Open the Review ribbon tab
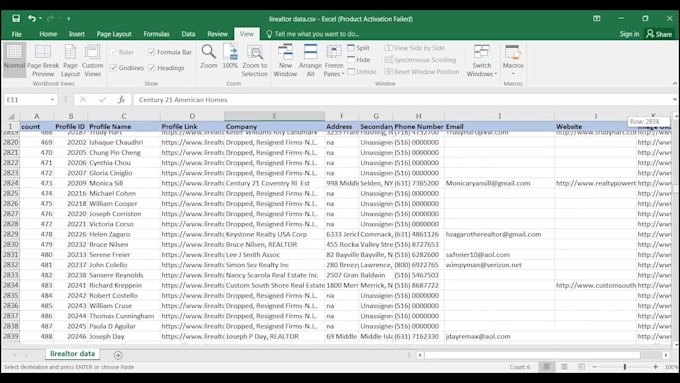The width and height of the screenshot is (680, 383). pos(217,34)
